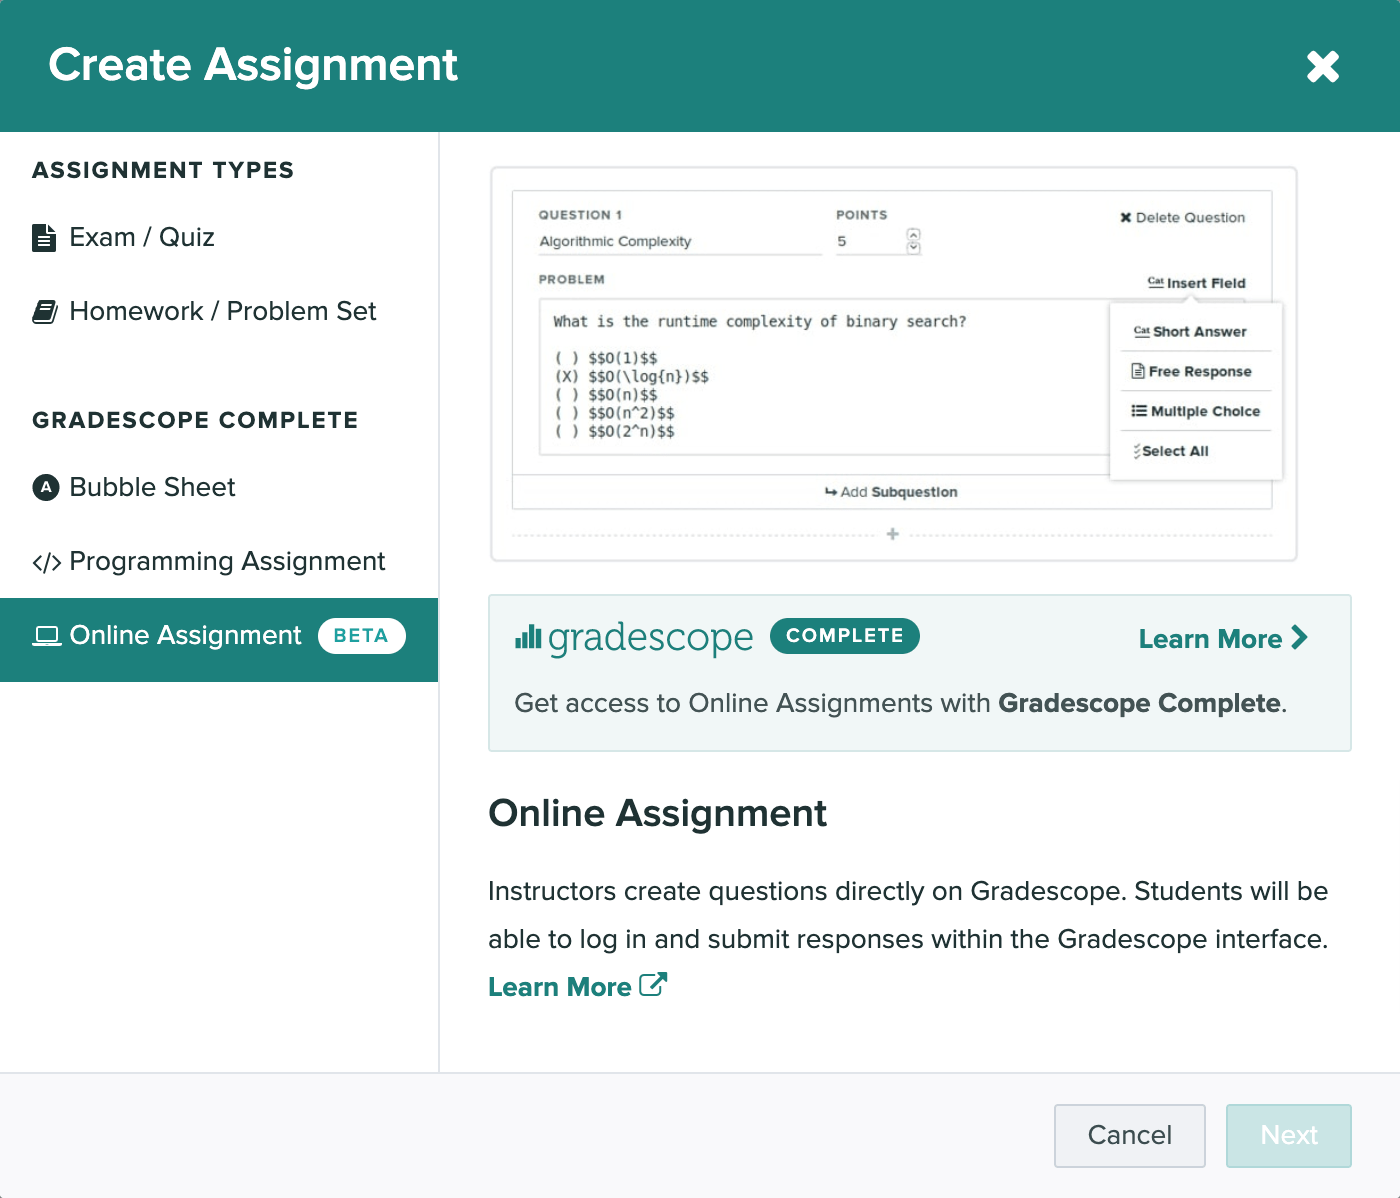Click the BETA badge
This screenshot has width=1400, height=1198.
pos(361,636)
